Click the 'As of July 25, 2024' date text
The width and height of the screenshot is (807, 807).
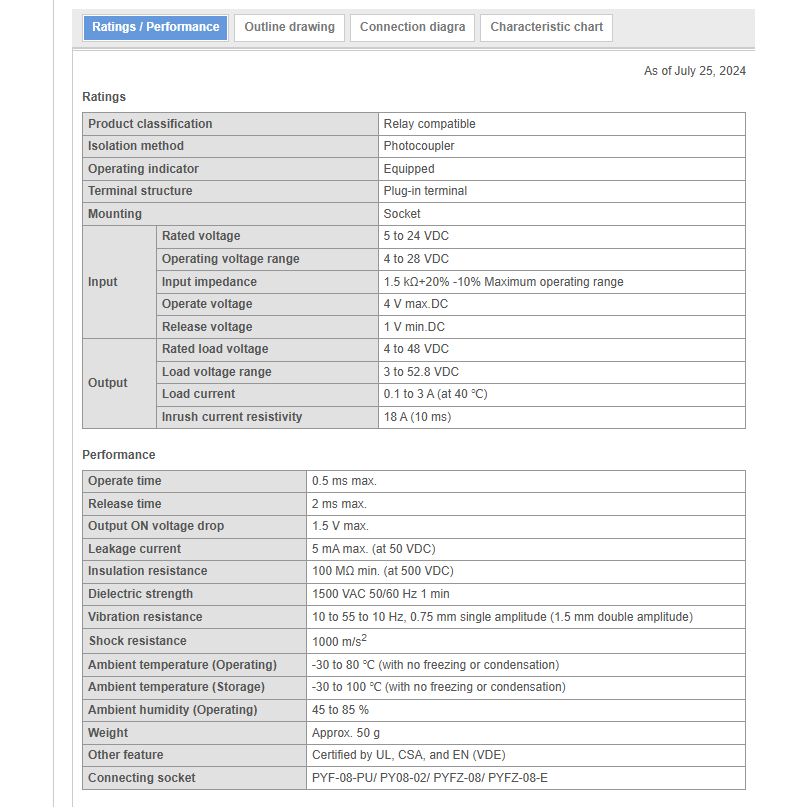[694, 71]
